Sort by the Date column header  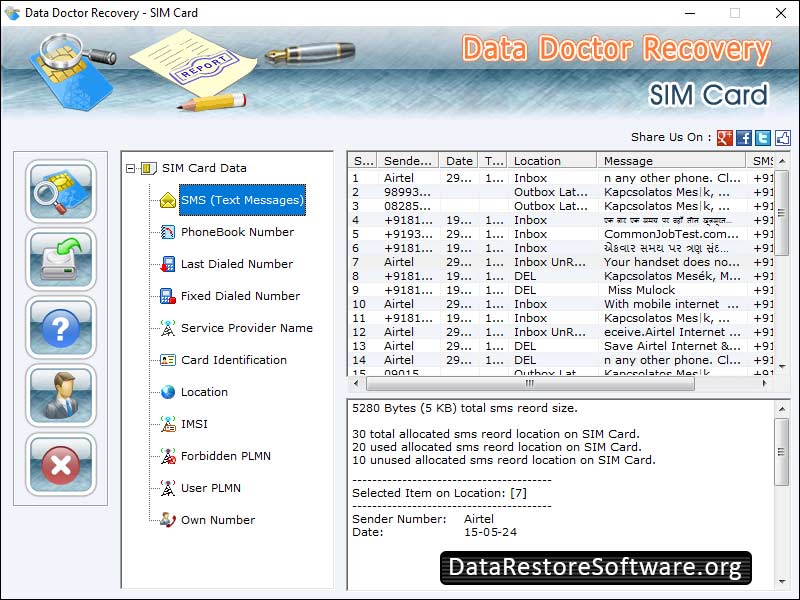pos(459,161)
